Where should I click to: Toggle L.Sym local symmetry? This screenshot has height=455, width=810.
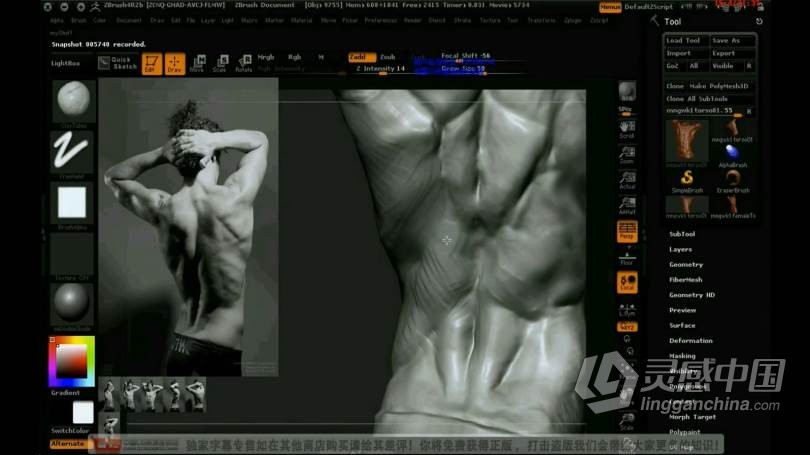click(627, 310)
